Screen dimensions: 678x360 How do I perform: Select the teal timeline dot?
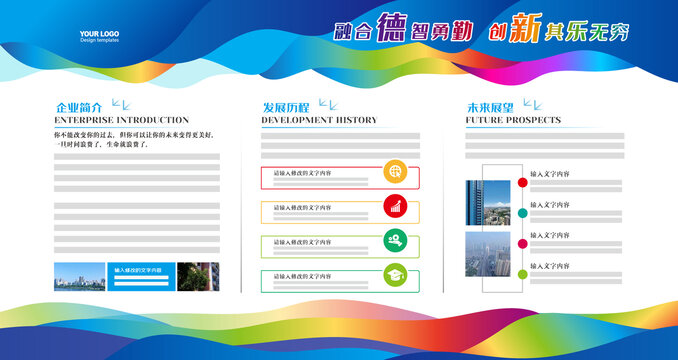pyautogui.click(x=523, y=213)
